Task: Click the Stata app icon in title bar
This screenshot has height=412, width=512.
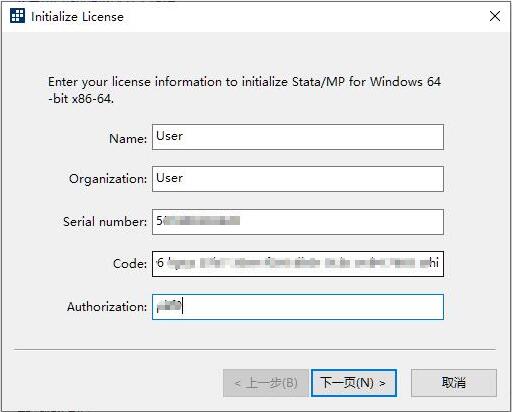Action: coord(17,16)
